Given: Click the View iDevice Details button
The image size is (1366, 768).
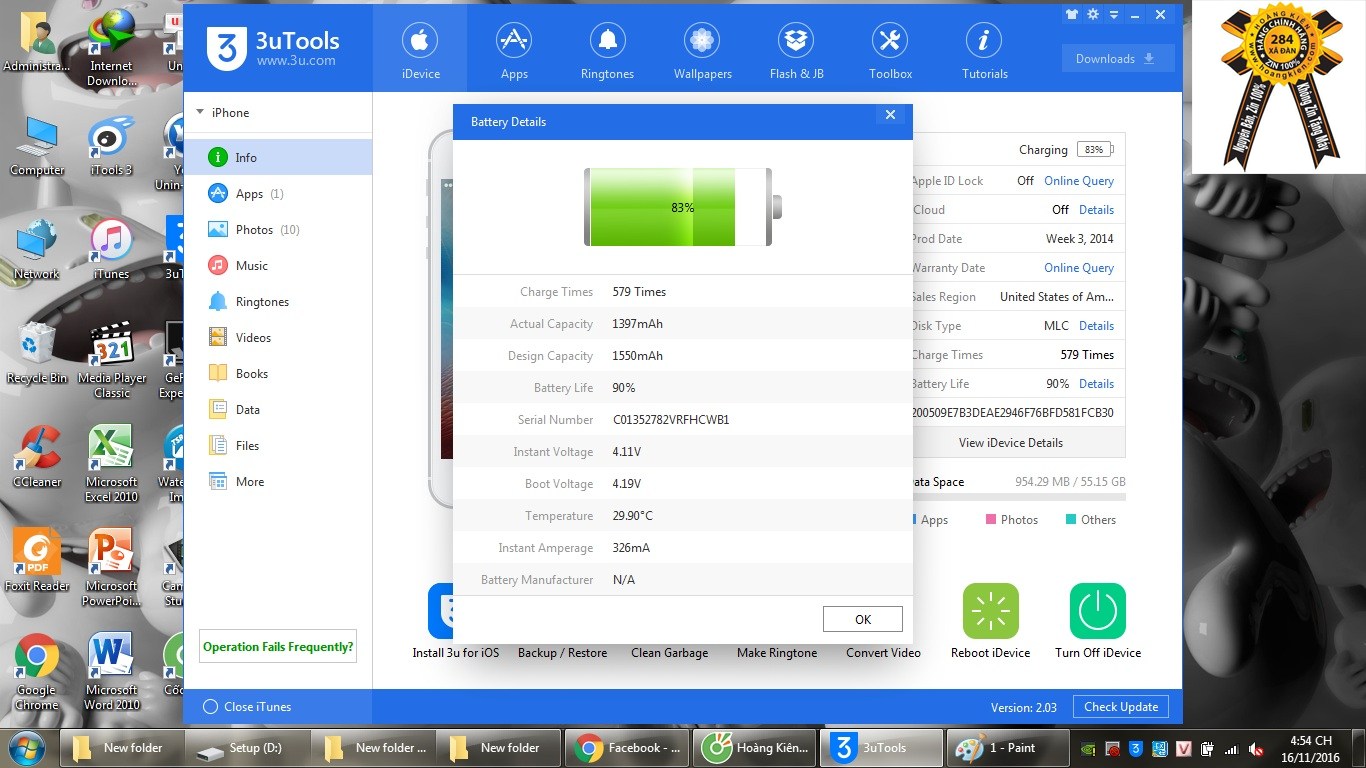Looking at the screenshot, I should 1010,443.
